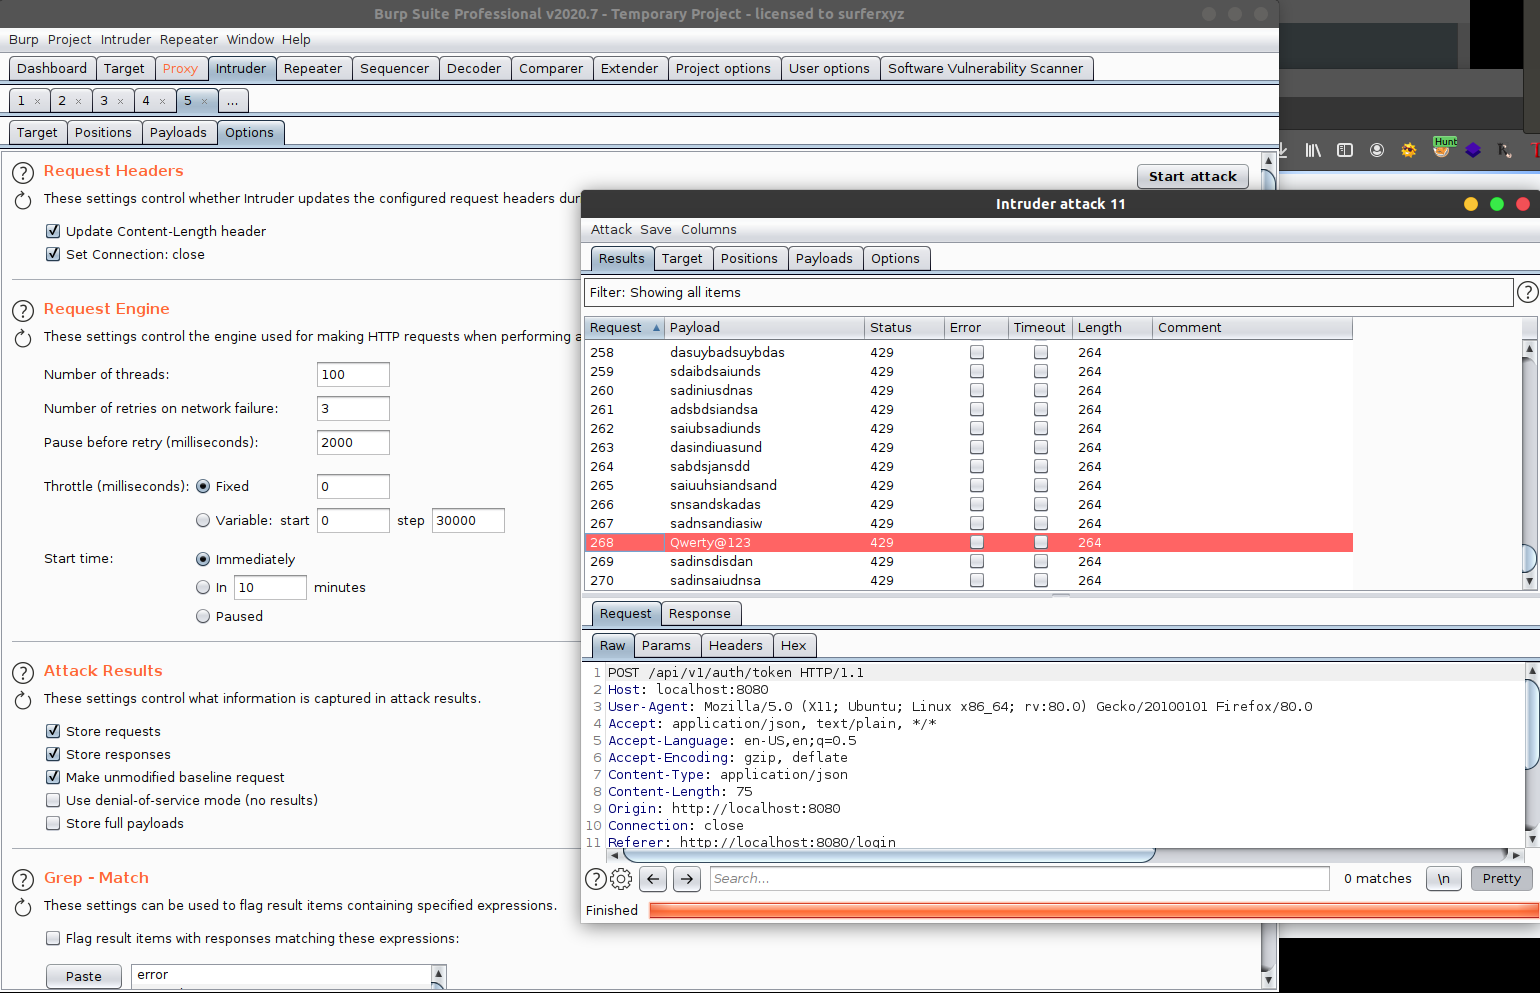
Task: Sort results by Request column arrow
Action: tap(656, 328)
